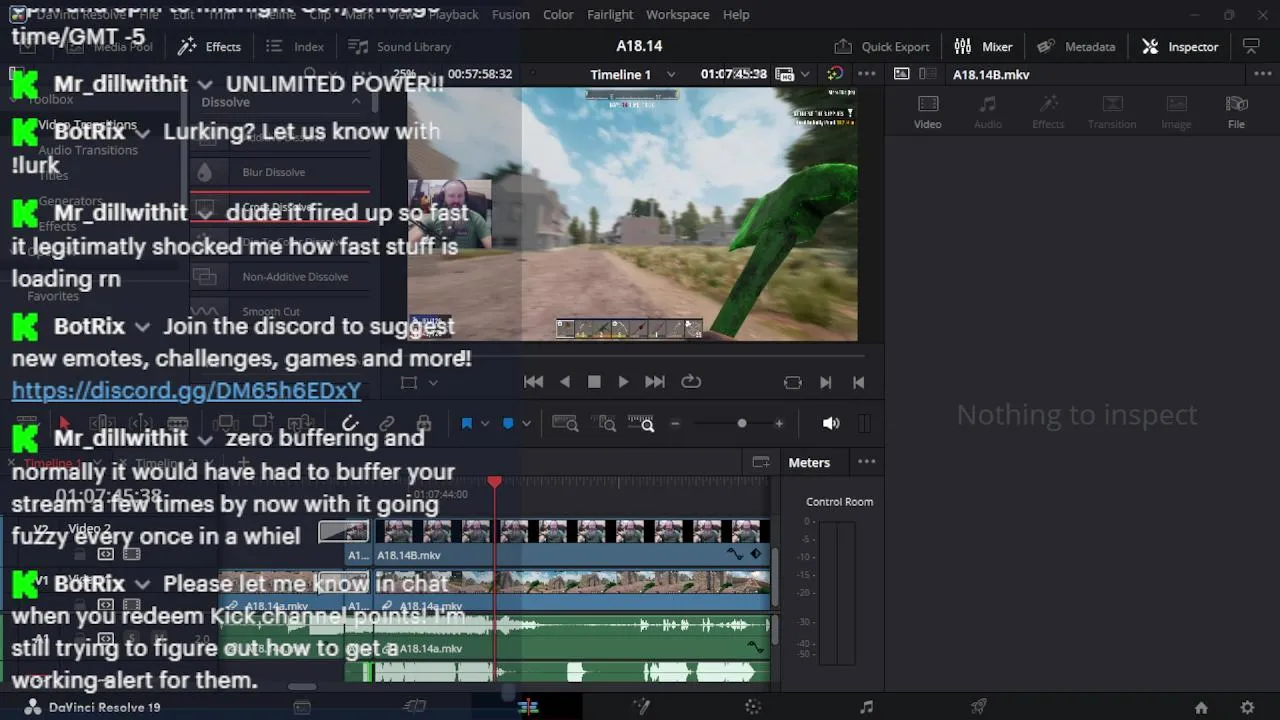
Task: Toggle the Effects panel button
Action: tap(209, 46)
